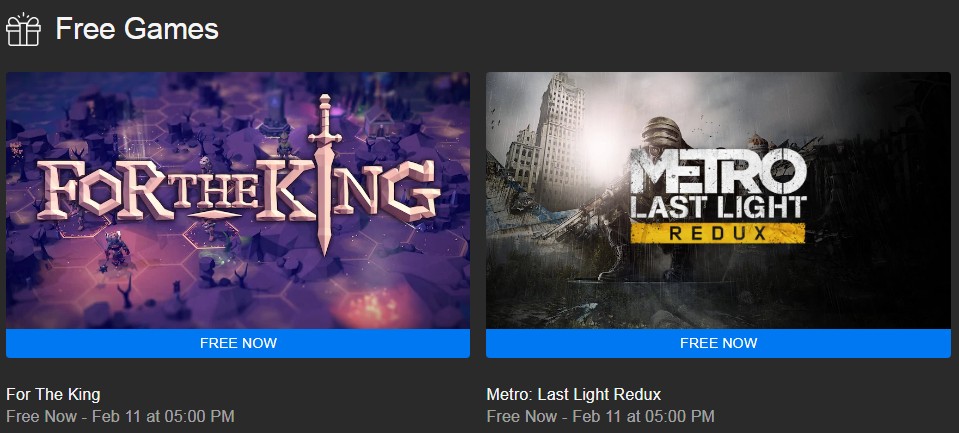Screen dimensions: 959x433
Task: Click Metro's Free Now - Feb 11 date text
Action: (601, 416)
